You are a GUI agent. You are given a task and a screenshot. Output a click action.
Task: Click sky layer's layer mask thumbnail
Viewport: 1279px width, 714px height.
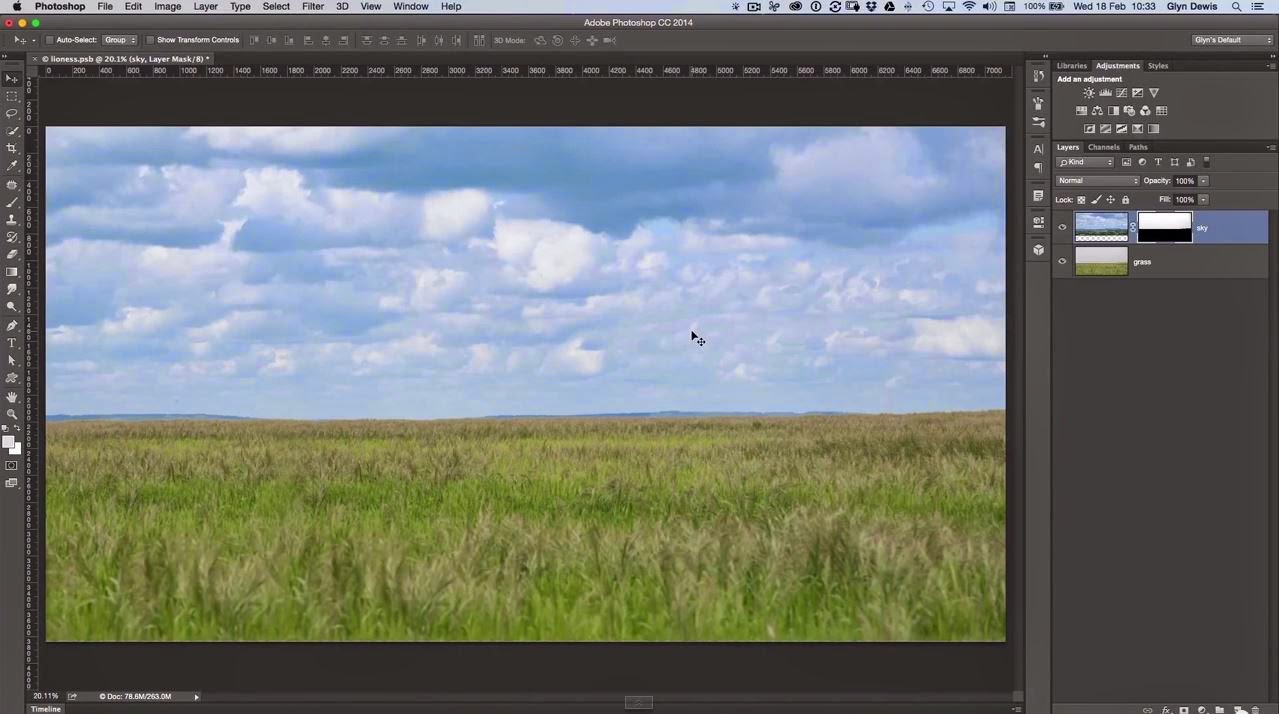pyautogui.click(x=1163, y=227)
